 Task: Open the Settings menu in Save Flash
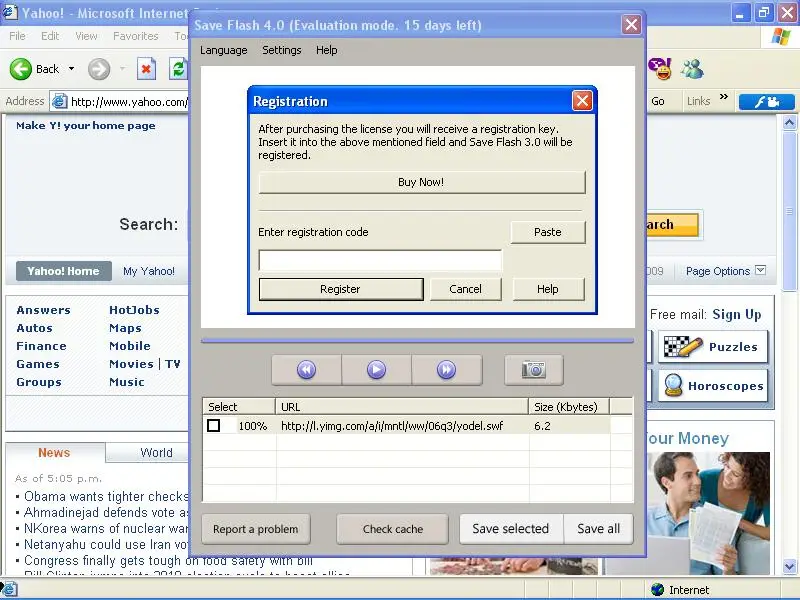pos(282,50)
